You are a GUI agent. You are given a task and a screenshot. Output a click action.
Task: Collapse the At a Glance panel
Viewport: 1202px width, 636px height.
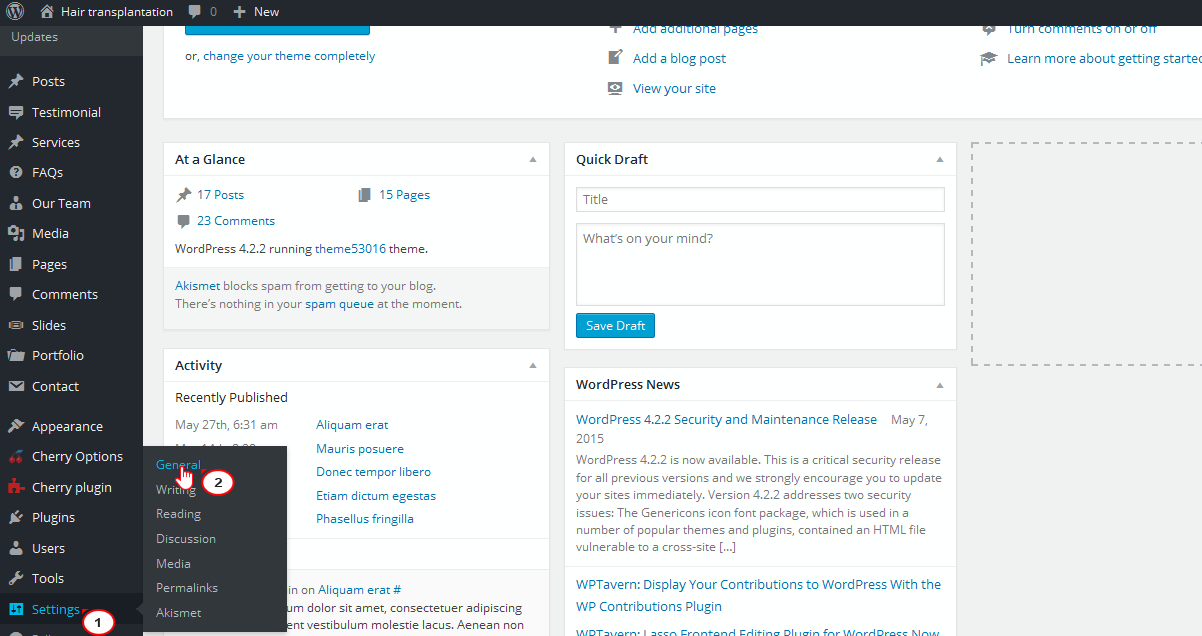(533, 159)
